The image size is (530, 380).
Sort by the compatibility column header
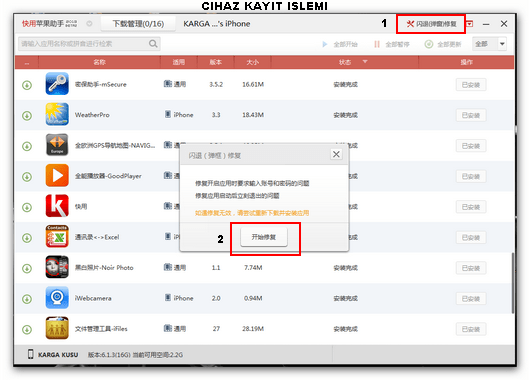tap(179, 62)
